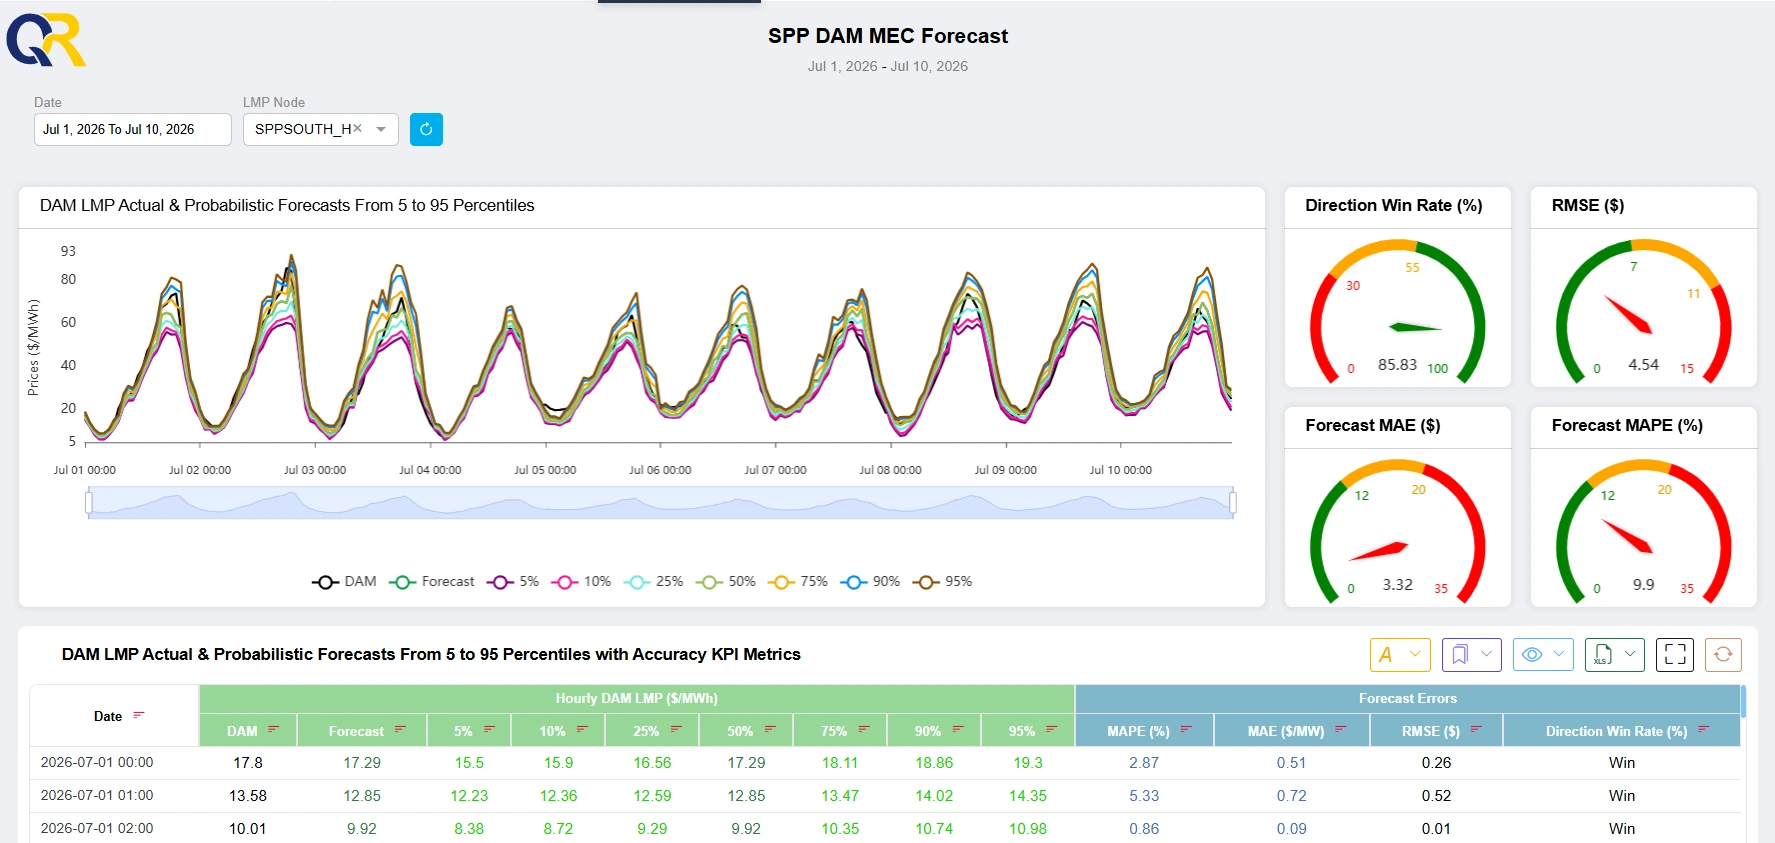Open the bookmark dropdown in the table toolbar
Screen dimensions: 1775x843
1471,655
